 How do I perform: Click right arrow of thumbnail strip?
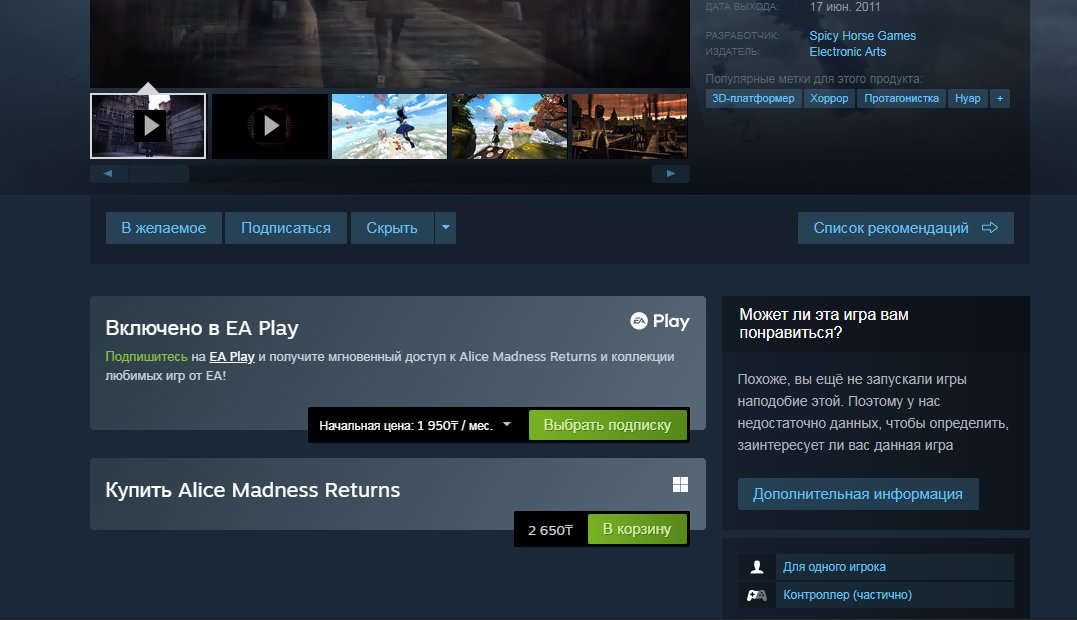tap(670, 174)
